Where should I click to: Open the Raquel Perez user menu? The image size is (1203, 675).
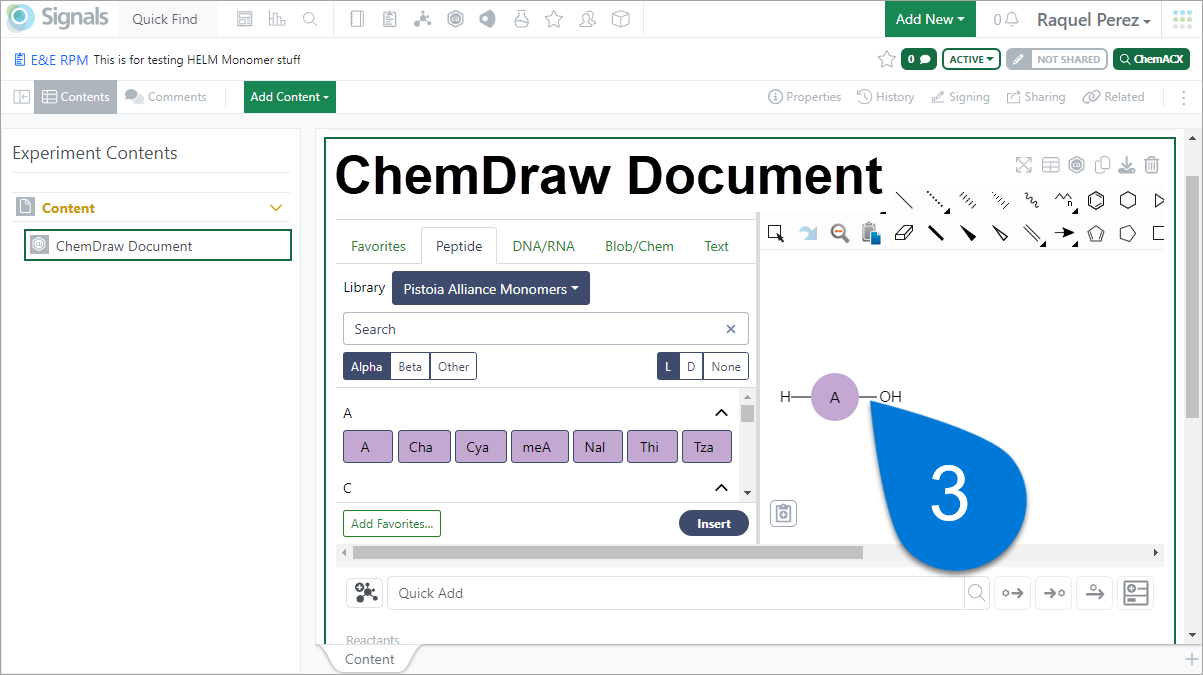coord(1093,20)
